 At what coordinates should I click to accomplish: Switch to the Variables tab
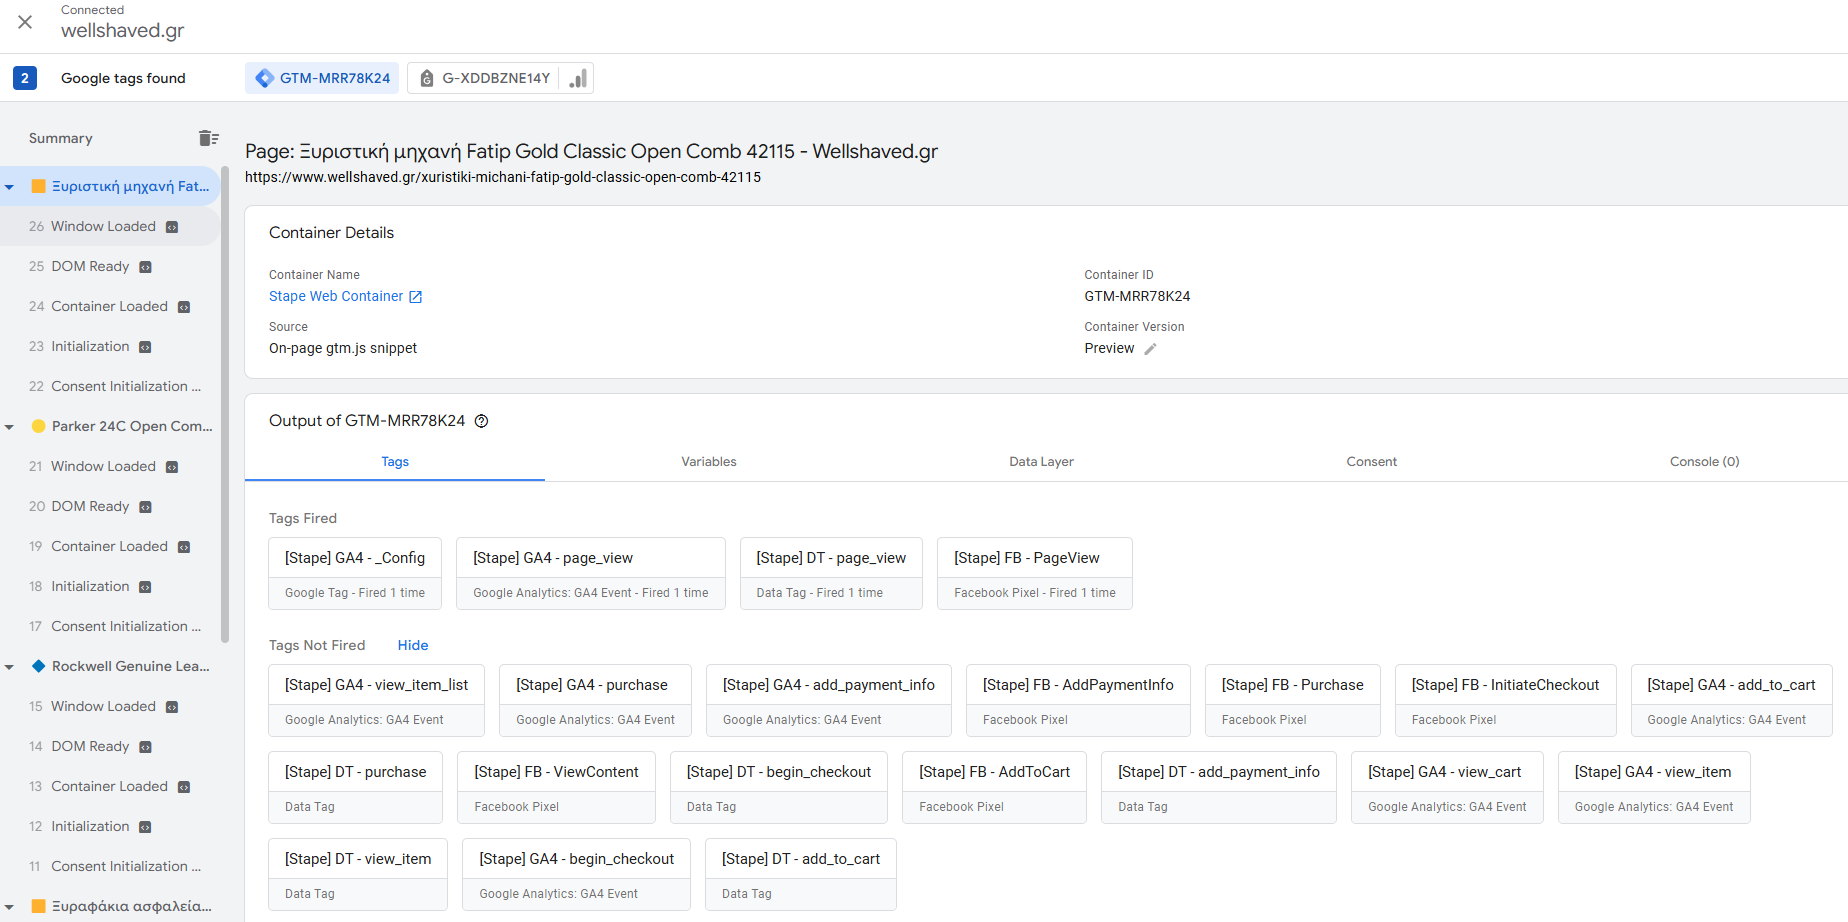pos(709,461)
